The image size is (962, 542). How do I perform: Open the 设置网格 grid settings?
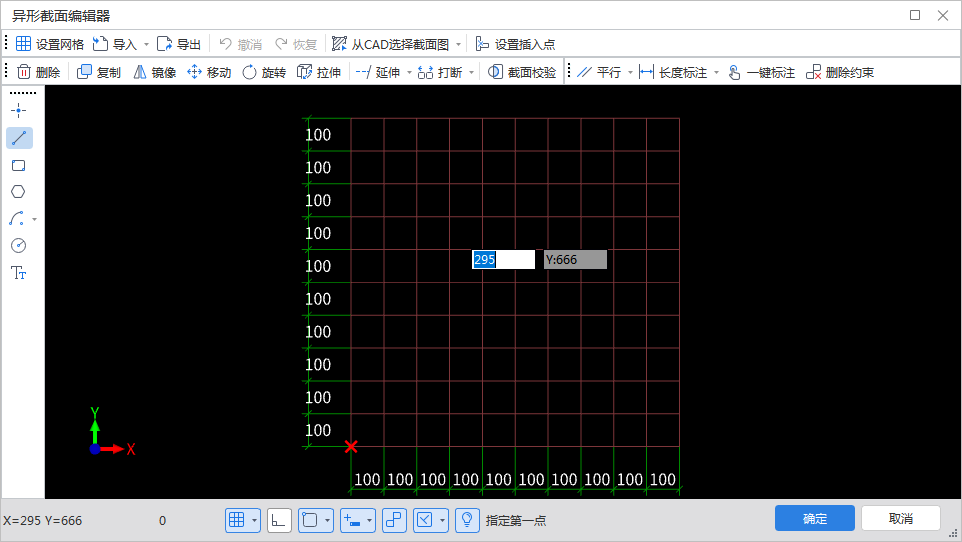[50, 44]
